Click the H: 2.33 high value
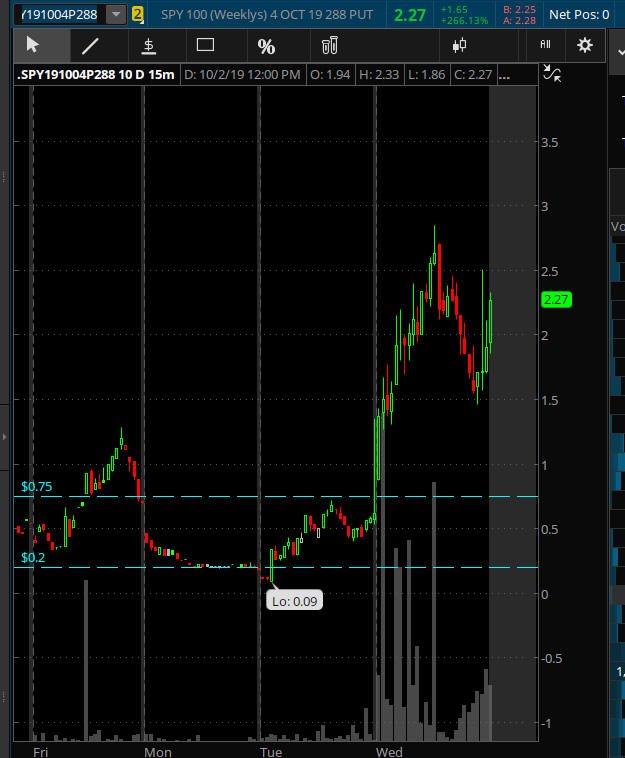625x758 pixels. click(379, 75)
